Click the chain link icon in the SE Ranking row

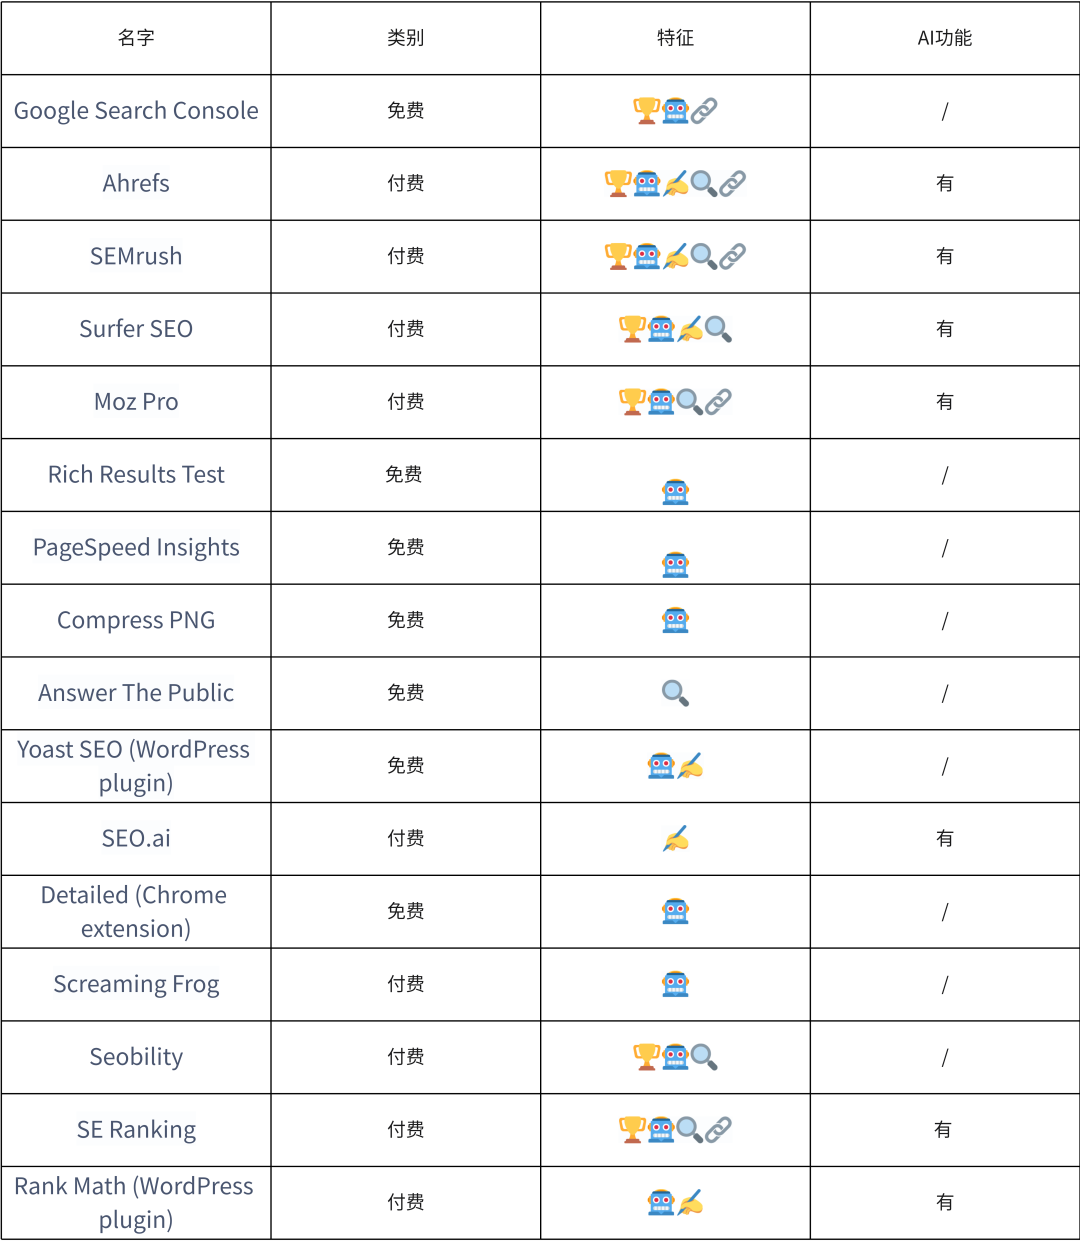pyautogui.click(x=718, y=1130)
